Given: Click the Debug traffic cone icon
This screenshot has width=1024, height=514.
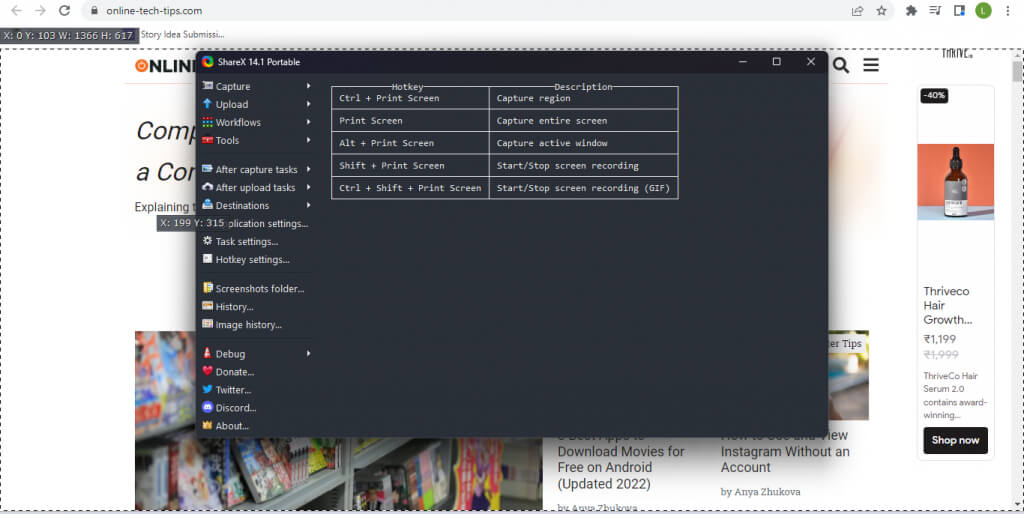Looking at the screenshot, I should click(x=208, y=353).
